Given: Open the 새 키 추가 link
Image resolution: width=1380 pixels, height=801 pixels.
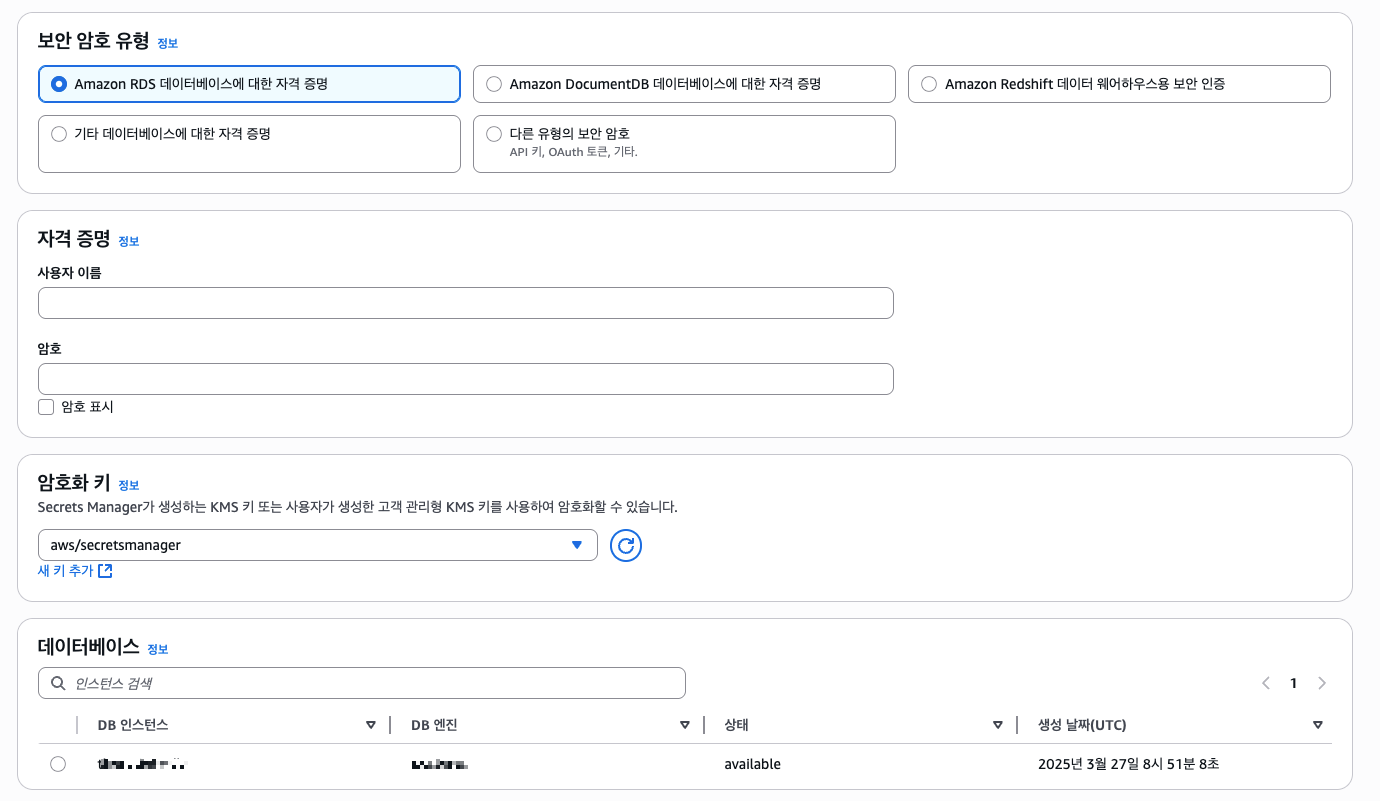Looking at the screenshot, I should 75,571.
